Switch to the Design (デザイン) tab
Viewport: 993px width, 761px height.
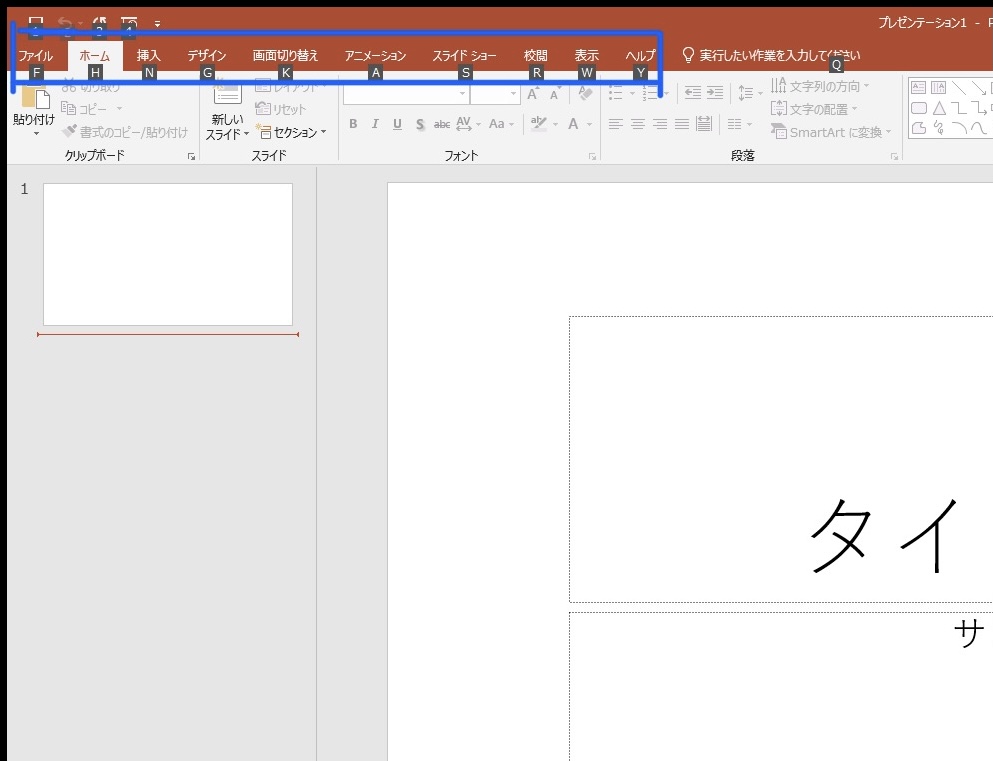[206, 56]
